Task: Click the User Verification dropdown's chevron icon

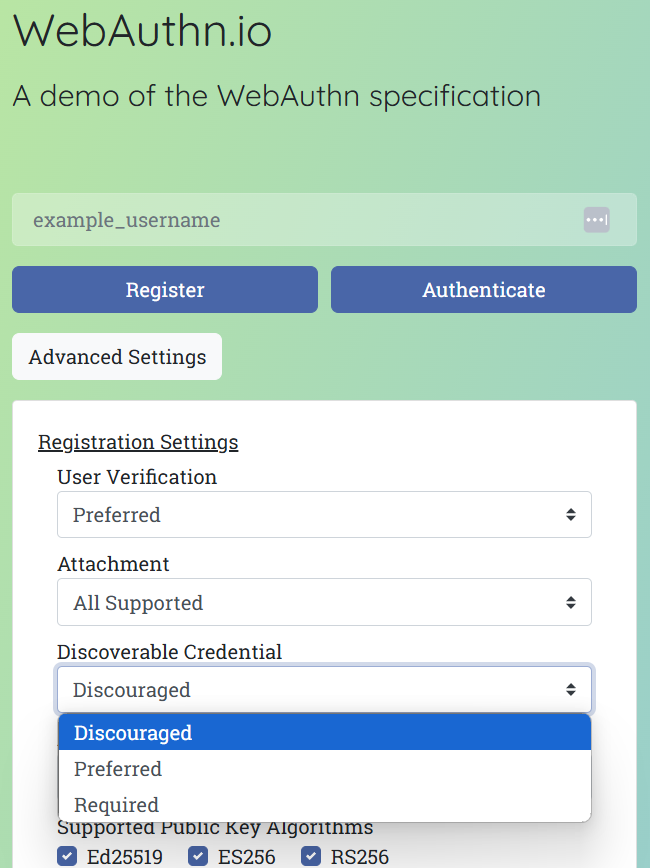Action: pos(571,514)
